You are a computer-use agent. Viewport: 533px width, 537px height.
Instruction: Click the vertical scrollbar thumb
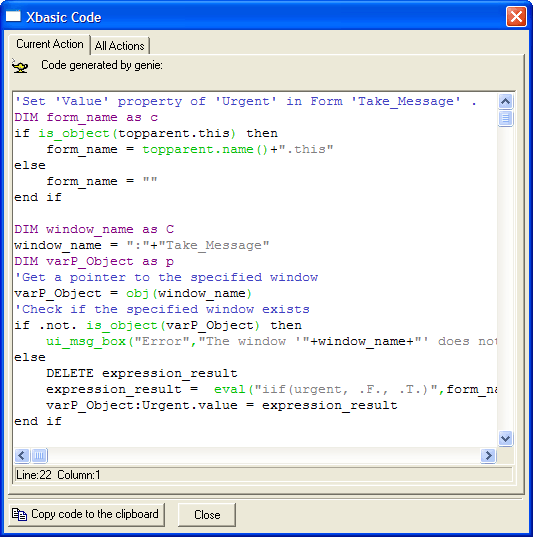[505, 118]
